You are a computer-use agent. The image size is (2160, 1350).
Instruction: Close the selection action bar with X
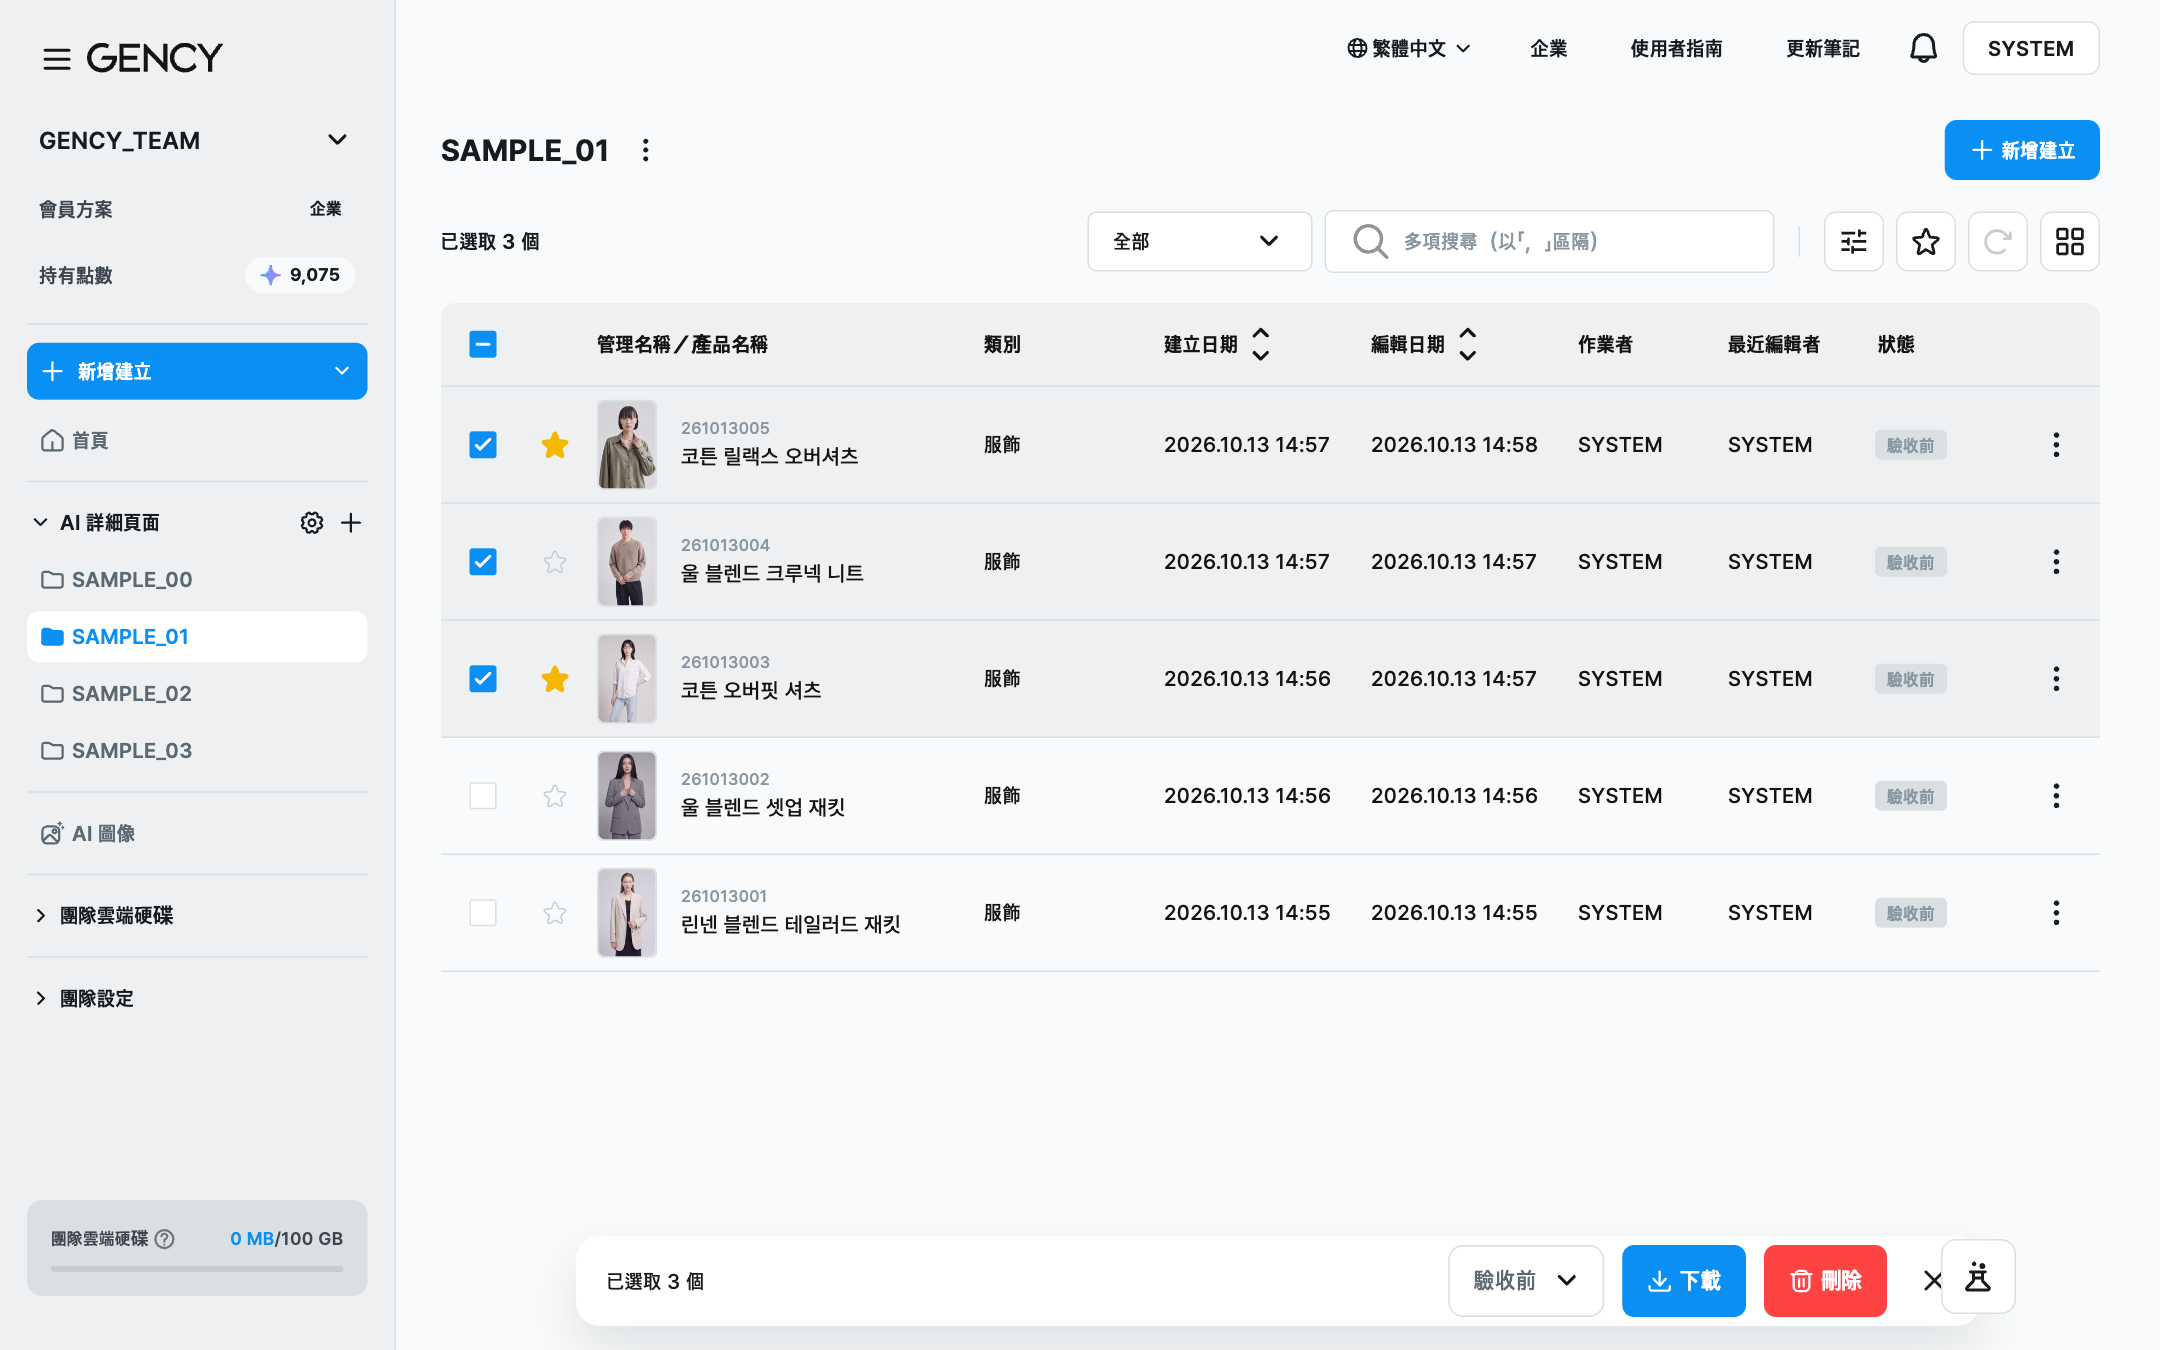click(1932, 1281)
